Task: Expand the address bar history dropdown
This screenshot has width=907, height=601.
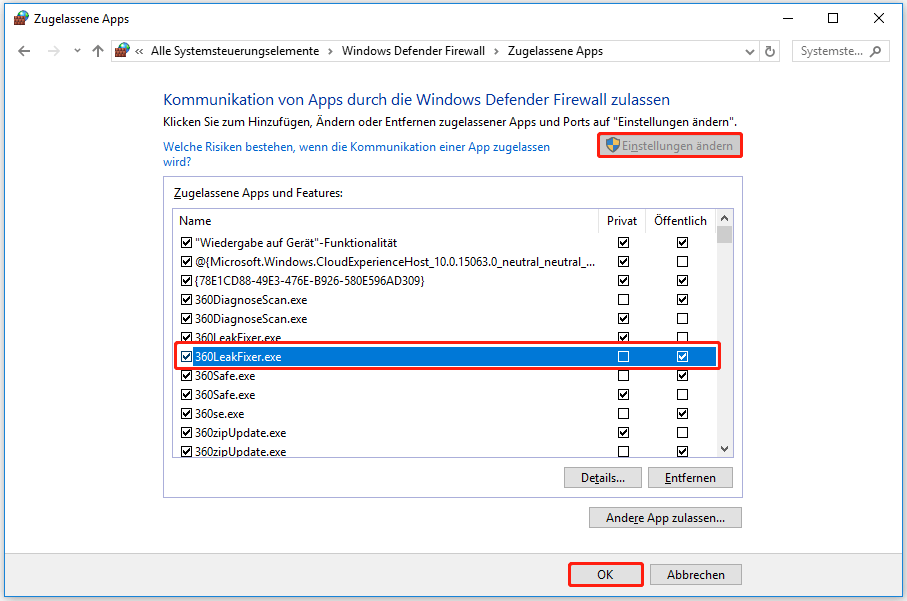Action: [x=750, y=51]
